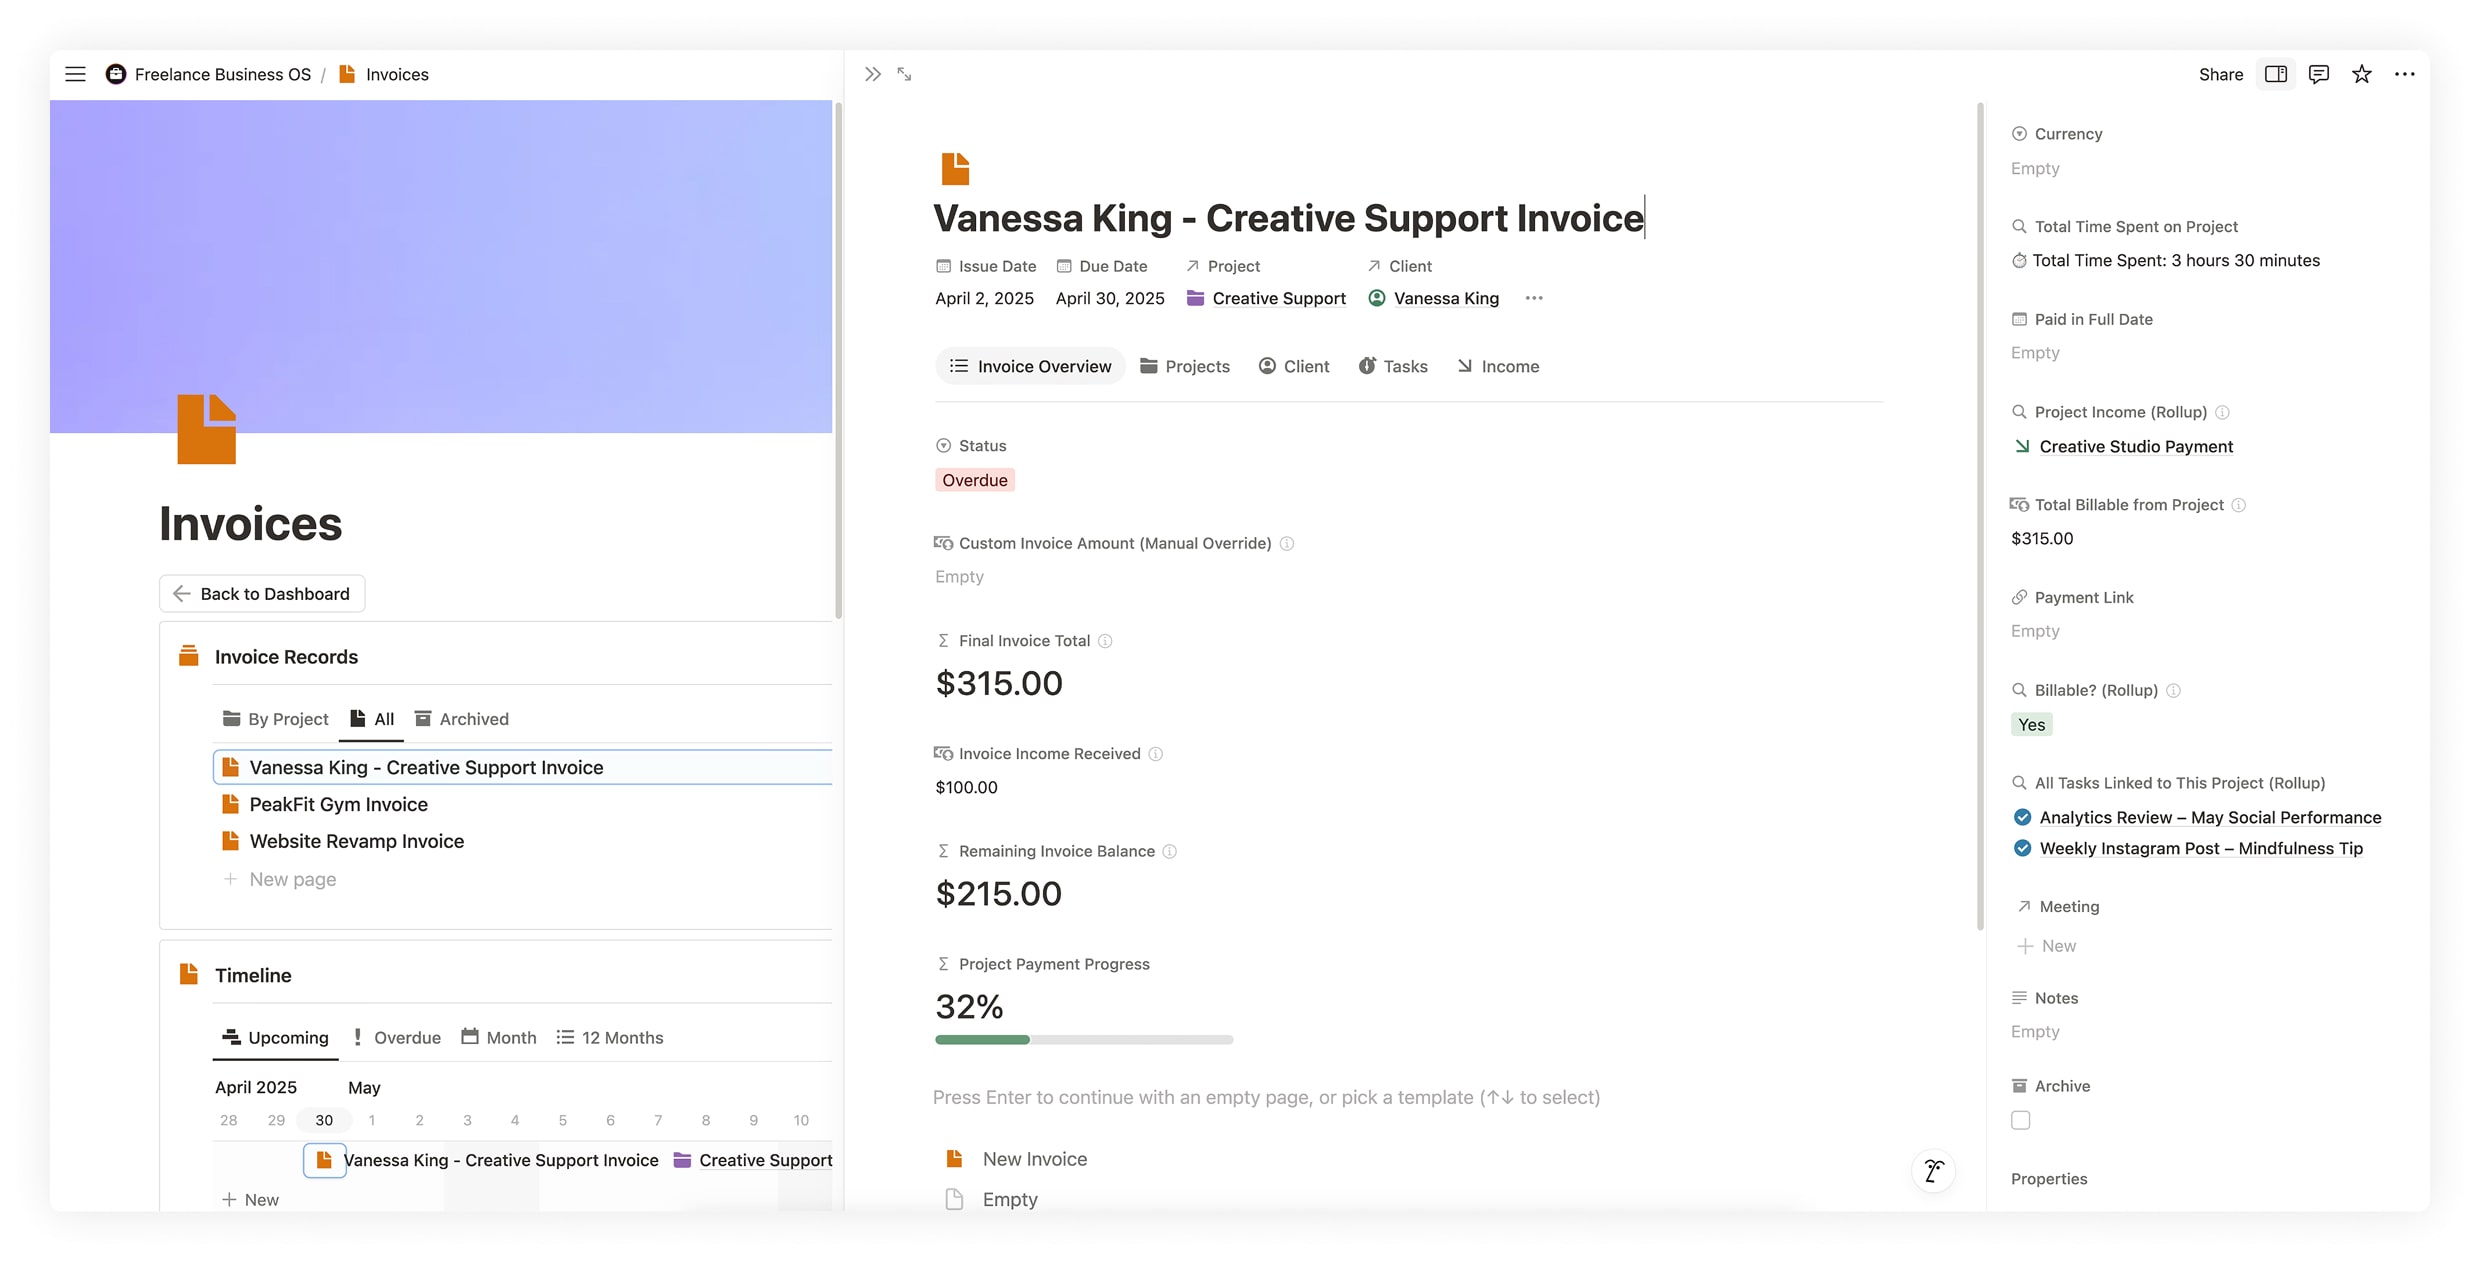
Task: Switch to the Projects tab
Action: click(1185, 366)
